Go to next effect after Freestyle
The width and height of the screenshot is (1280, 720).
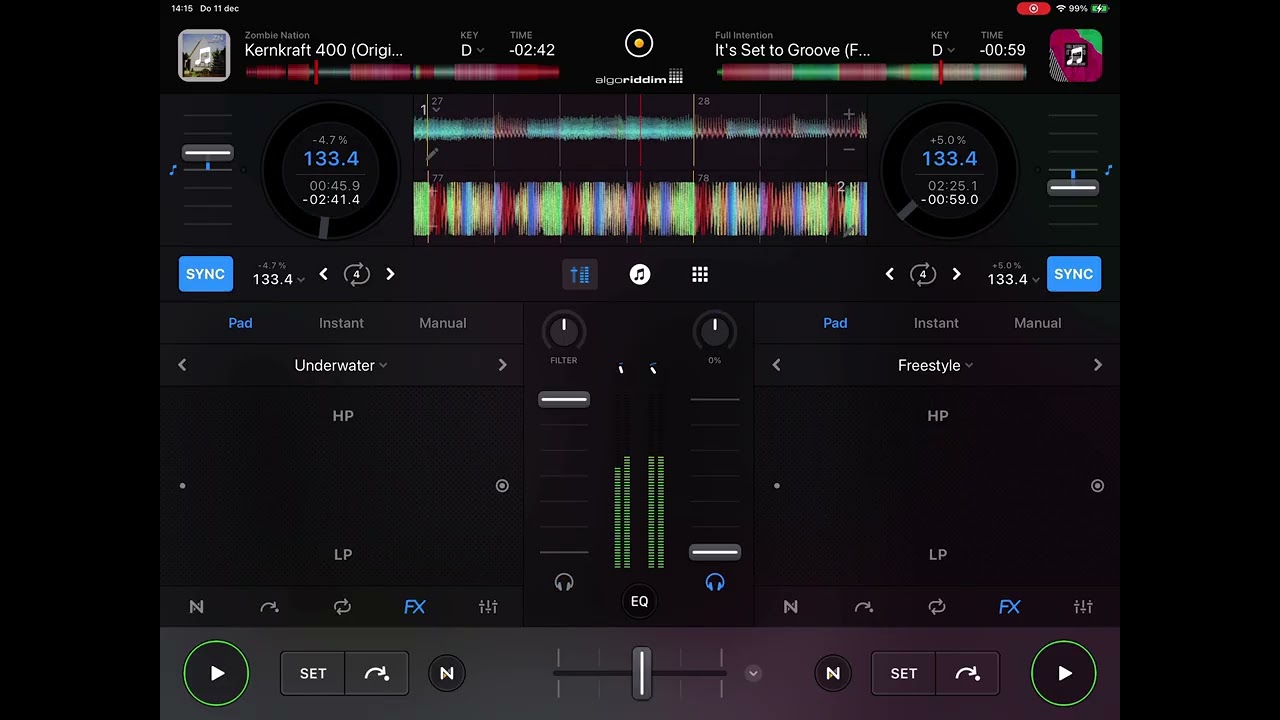point(1098,365)
